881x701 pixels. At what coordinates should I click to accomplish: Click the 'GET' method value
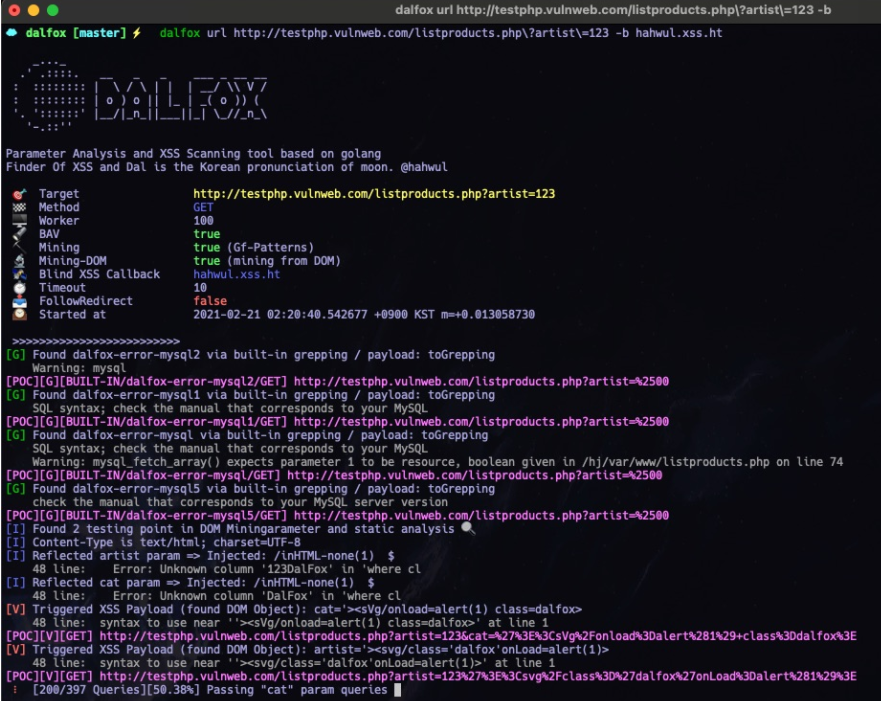coord(203,207)
